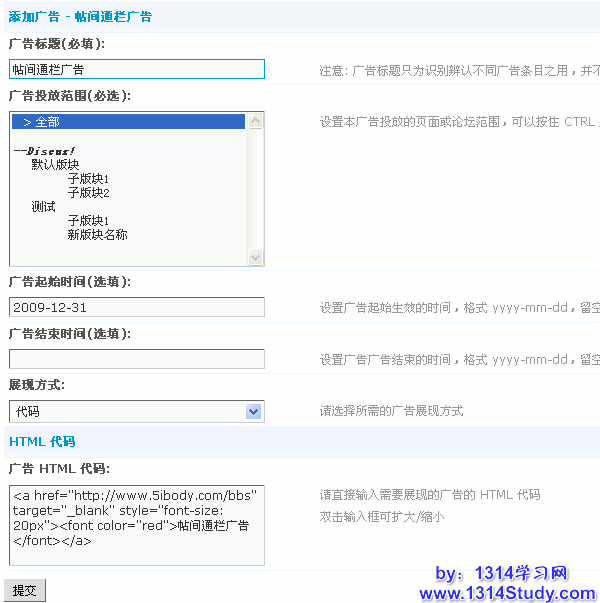Click the forum list scrollbar track
This screenshot has height=603, width=600.
click(x=256, y=190)
